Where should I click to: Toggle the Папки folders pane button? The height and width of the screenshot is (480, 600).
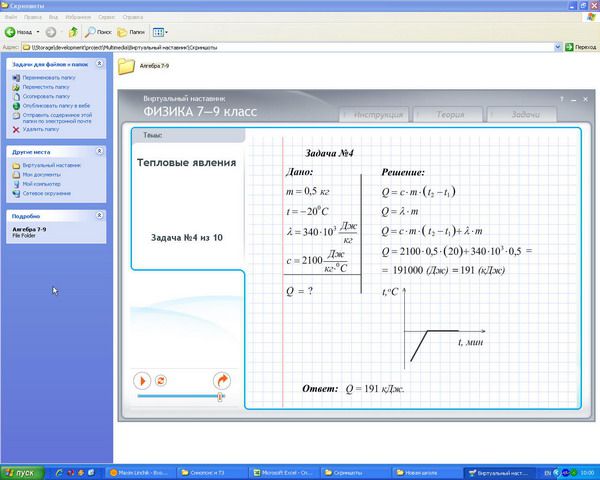131,32
